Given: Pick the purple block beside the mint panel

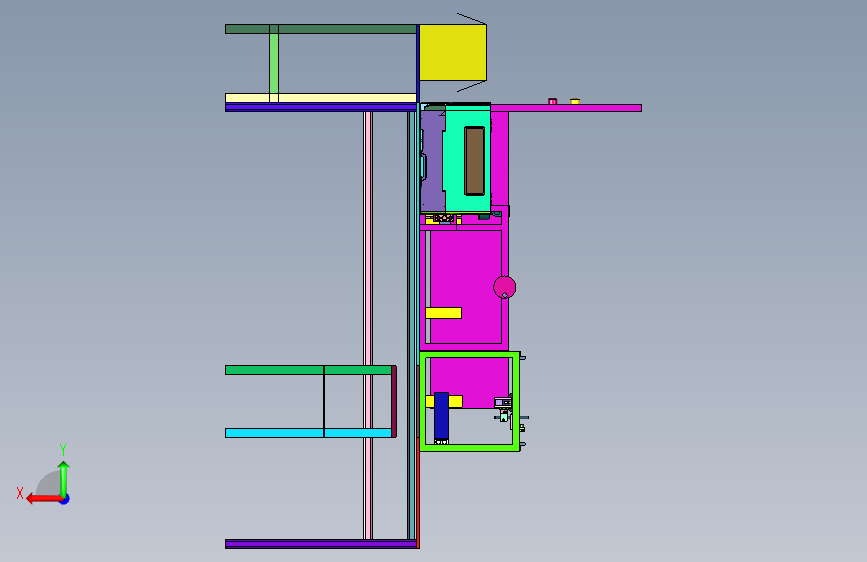Looking at the screenshot, I should tap(432, 160).
